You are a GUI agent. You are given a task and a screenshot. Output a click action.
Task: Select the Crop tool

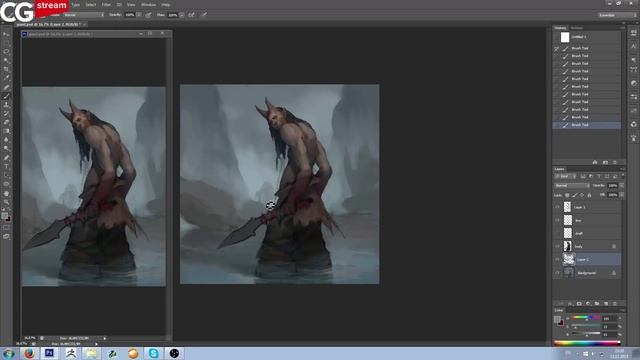tap(6, 69)
